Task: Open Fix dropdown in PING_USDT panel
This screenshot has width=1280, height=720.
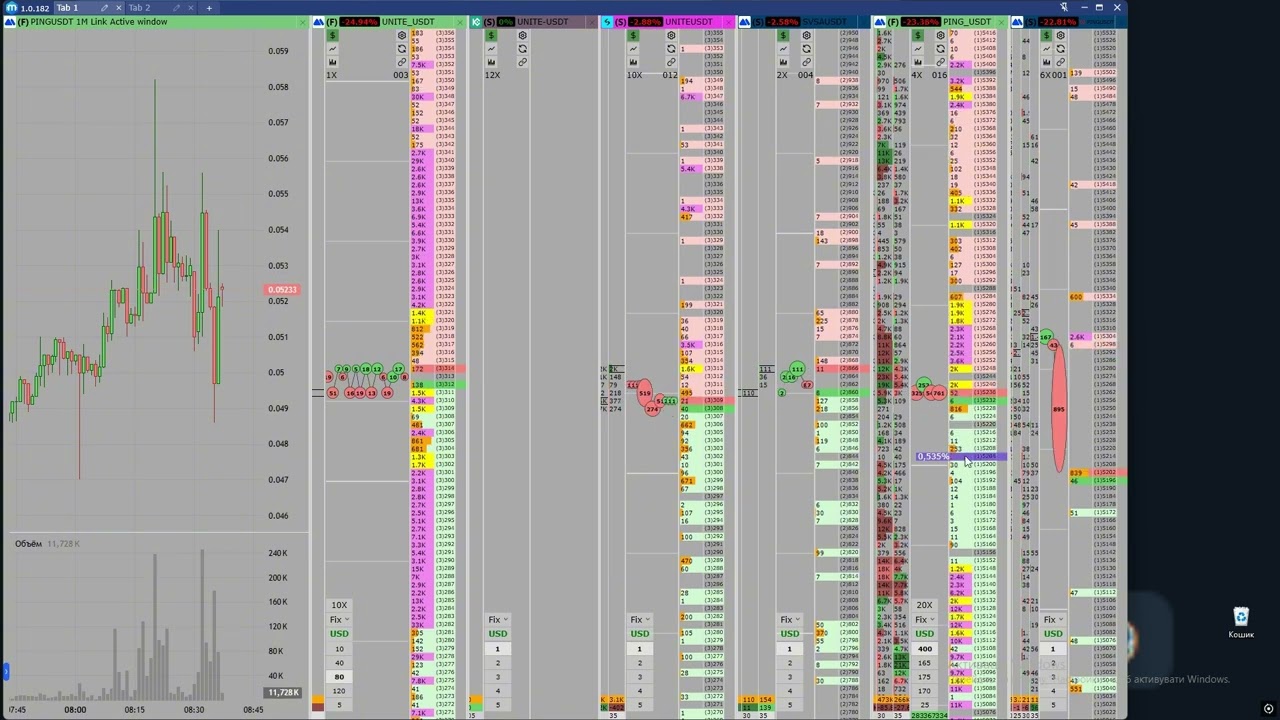Action: coord(924,620)
